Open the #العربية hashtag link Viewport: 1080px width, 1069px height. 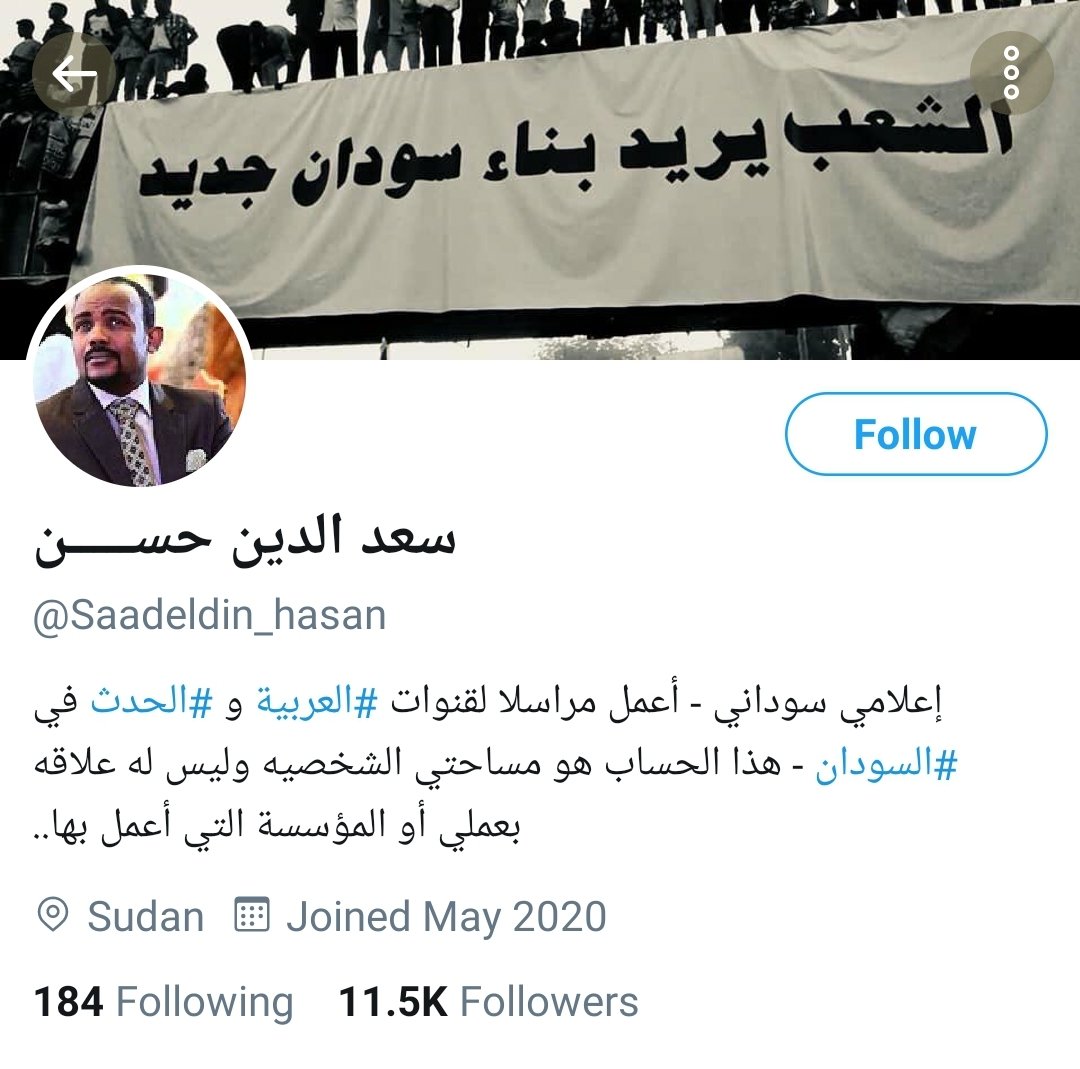click(x=317, y=703)
